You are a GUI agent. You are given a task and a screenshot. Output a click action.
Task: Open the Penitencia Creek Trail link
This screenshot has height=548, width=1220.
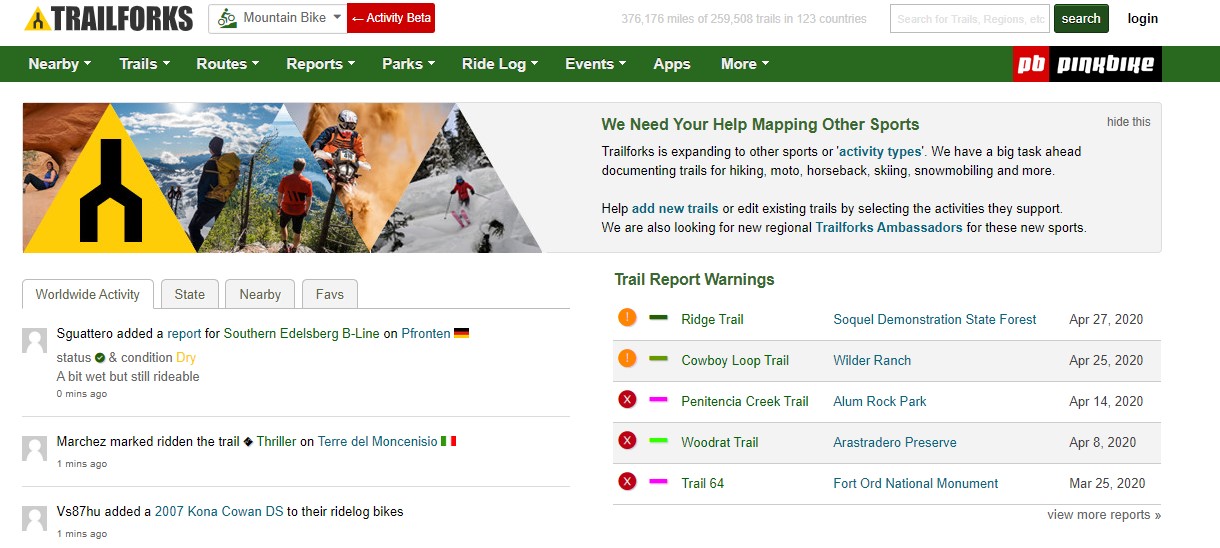tap(745, 402)
